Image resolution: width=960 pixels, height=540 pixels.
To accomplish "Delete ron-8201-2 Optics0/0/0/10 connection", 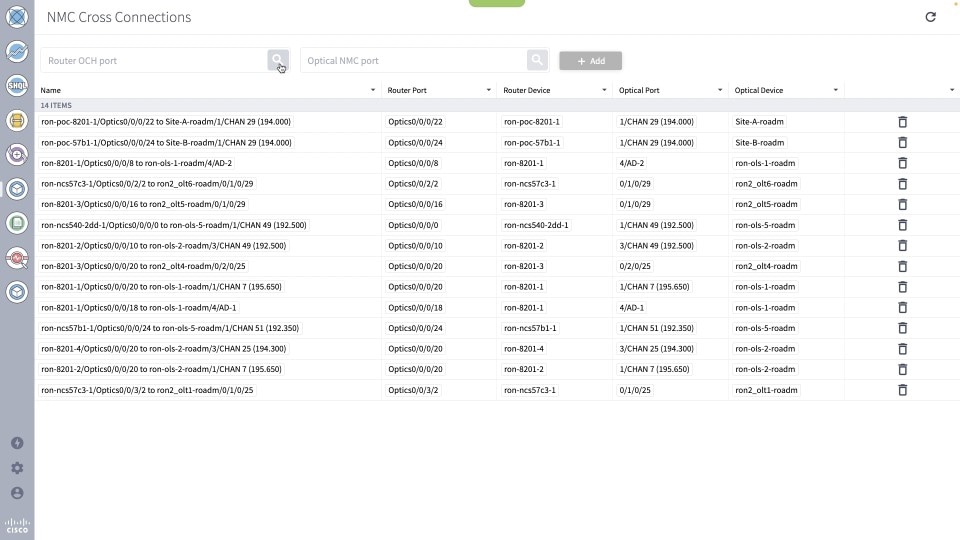I will tap(902, 246).
